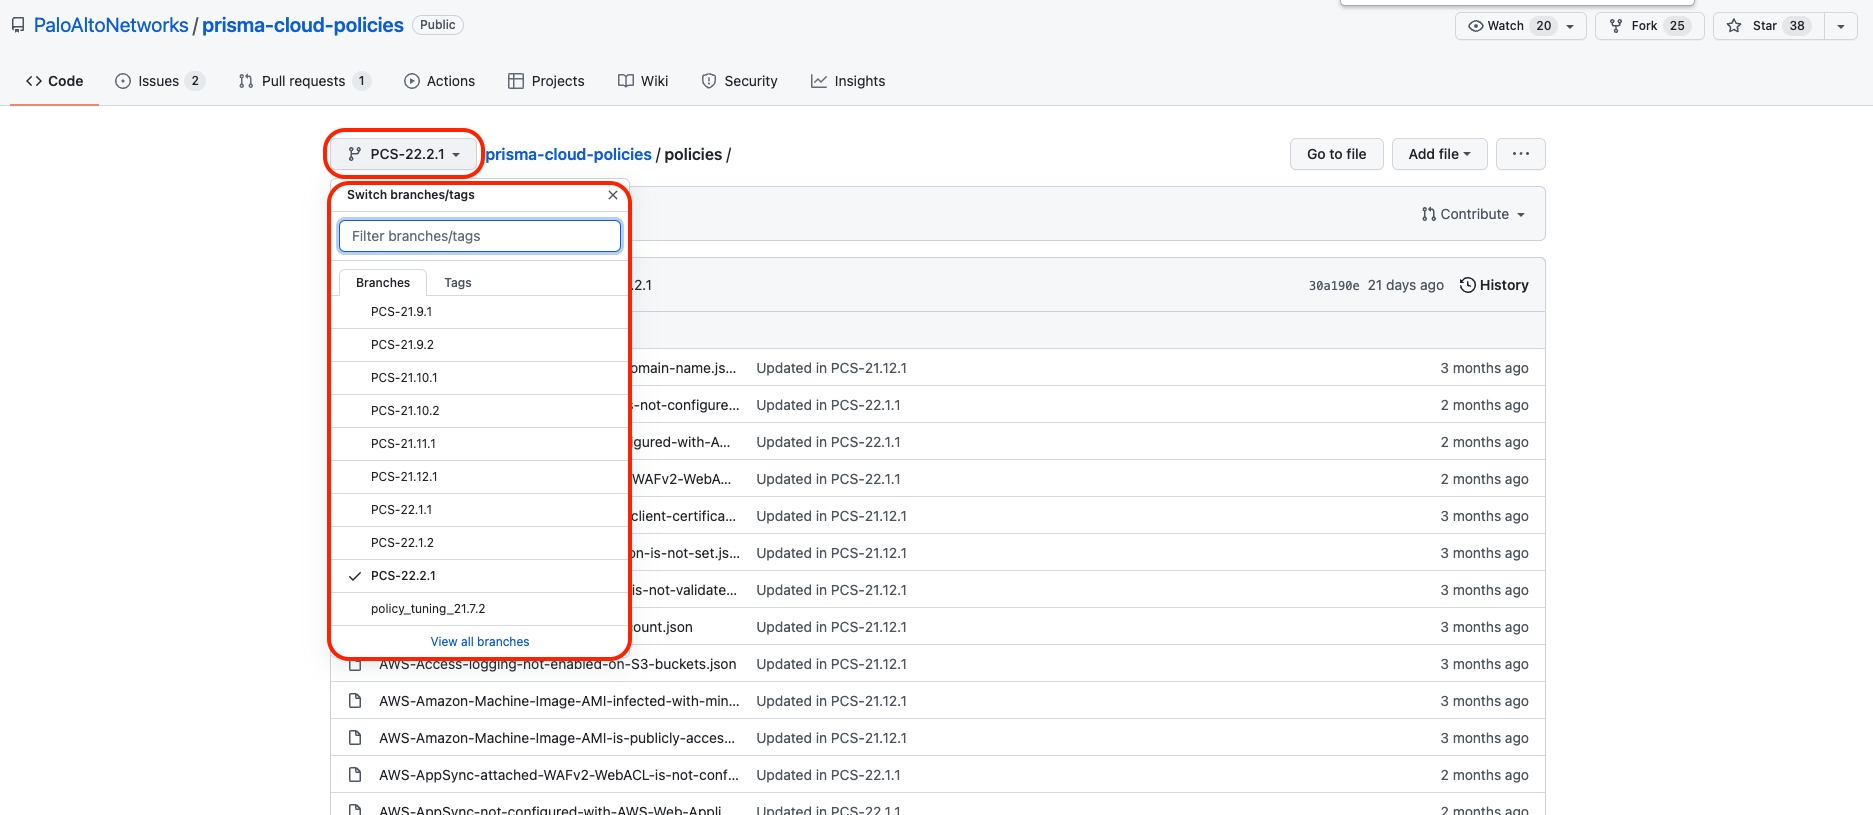Image resolution: width=1873 pixels, height=815 pixels.
Task: Close the Switch branches/tags popup
Action: (612, 195)
